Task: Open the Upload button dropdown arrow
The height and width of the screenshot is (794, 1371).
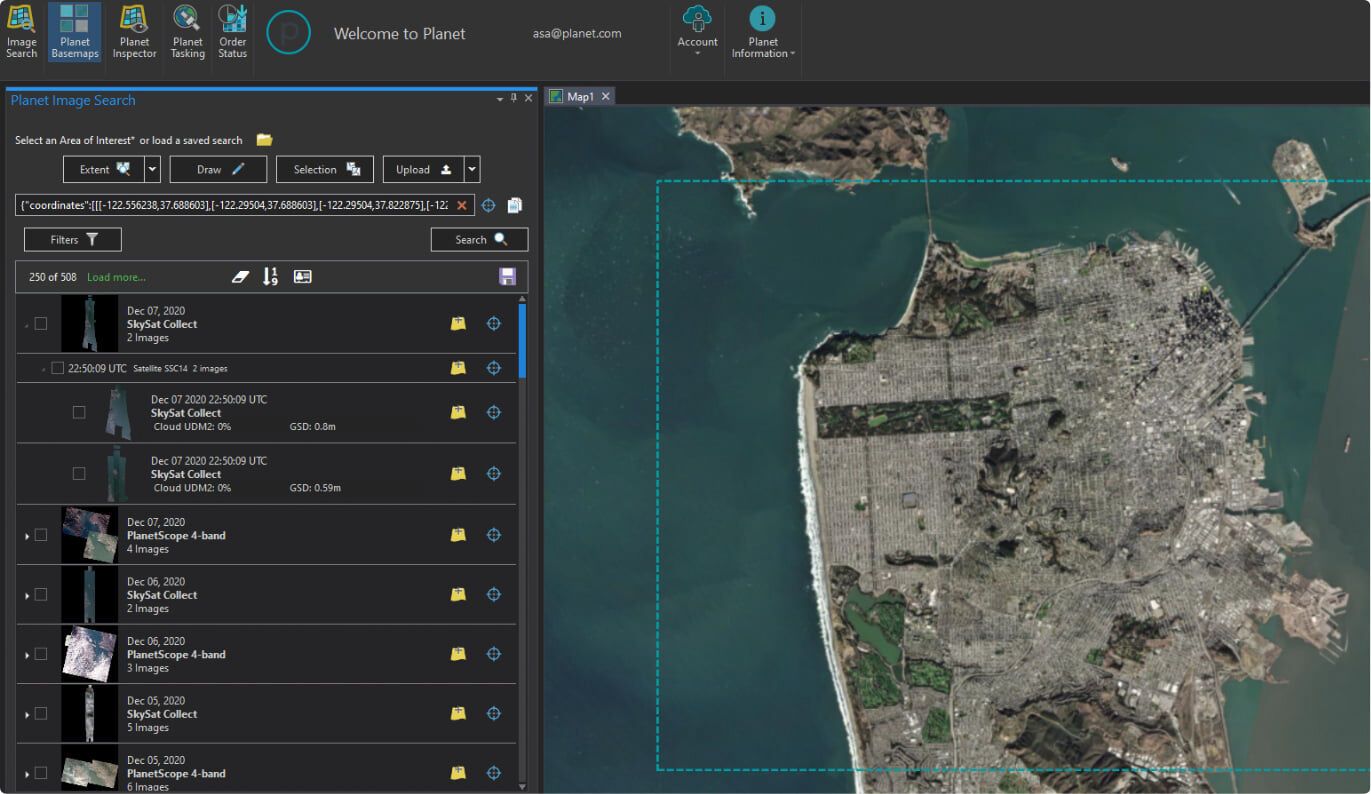Action: pos(472,169)
